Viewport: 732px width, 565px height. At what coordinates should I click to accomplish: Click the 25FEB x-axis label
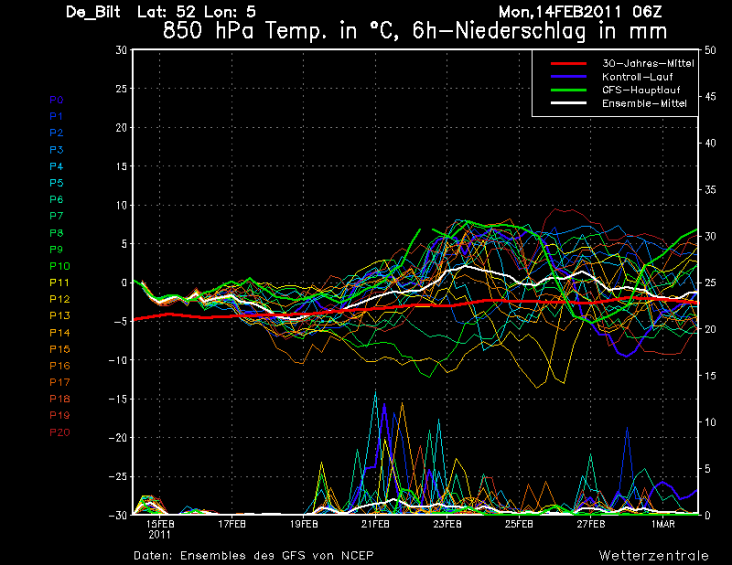coord(519,524)
